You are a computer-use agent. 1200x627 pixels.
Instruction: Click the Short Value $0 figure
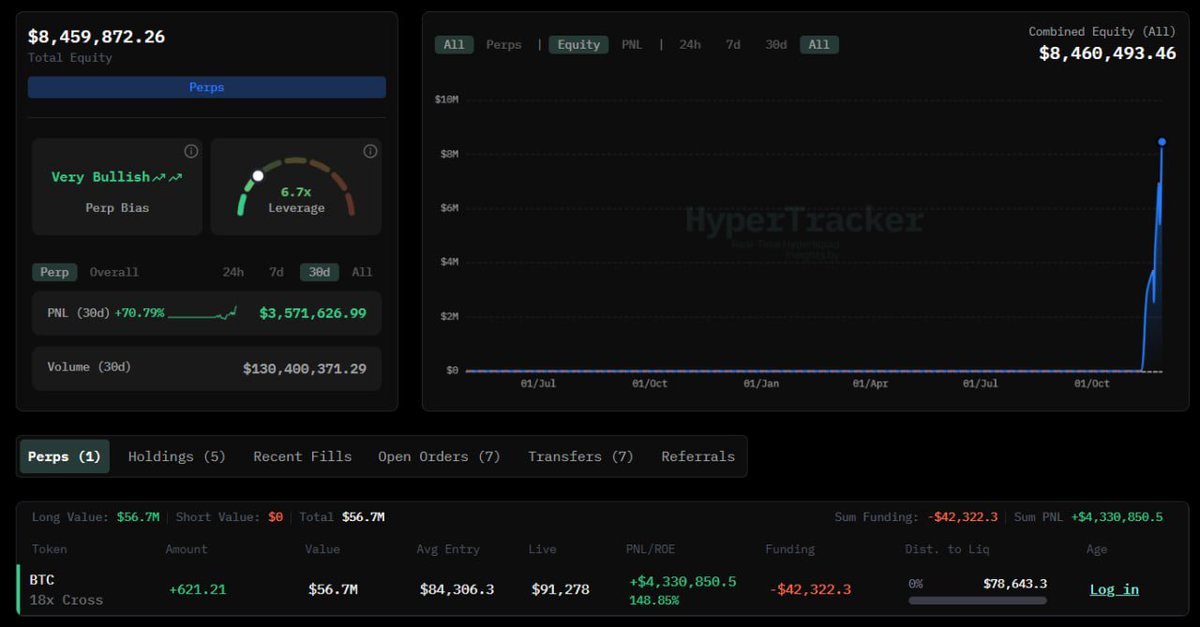point(275,517)
